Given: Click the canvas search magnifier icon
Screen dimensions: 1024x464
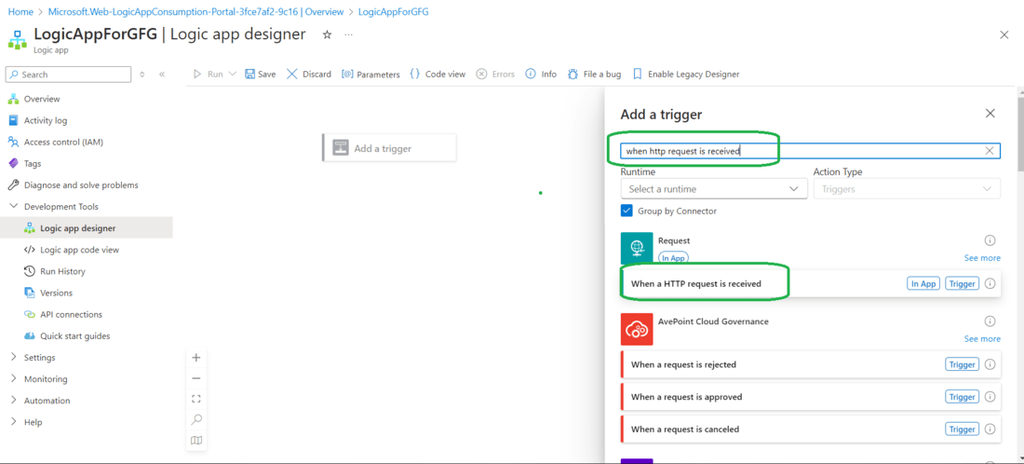Looking at the screenshot, I should pos(196,420).
